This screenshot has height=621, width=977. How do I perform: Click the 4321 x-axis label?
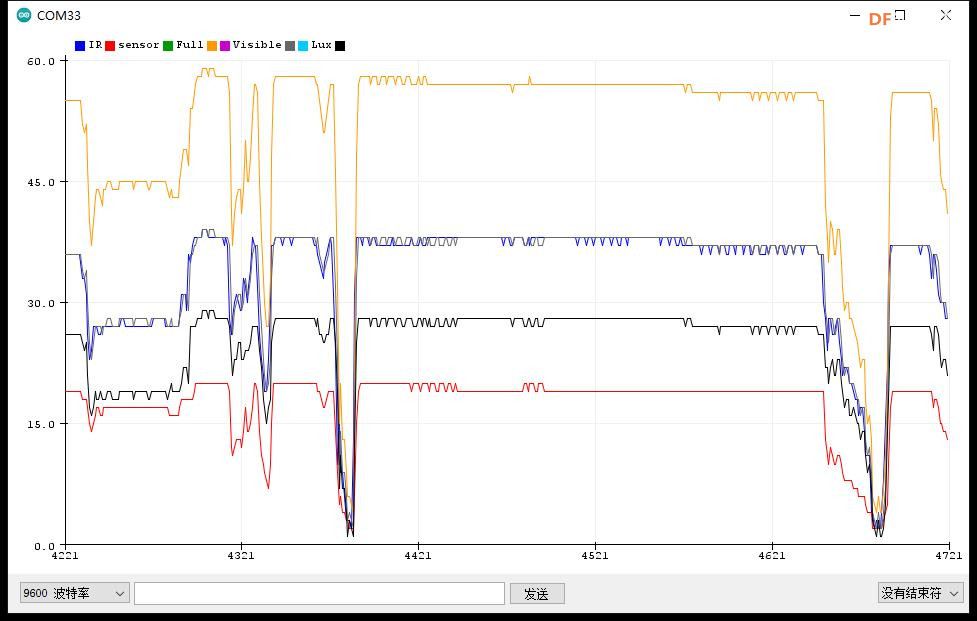point(241,555)
